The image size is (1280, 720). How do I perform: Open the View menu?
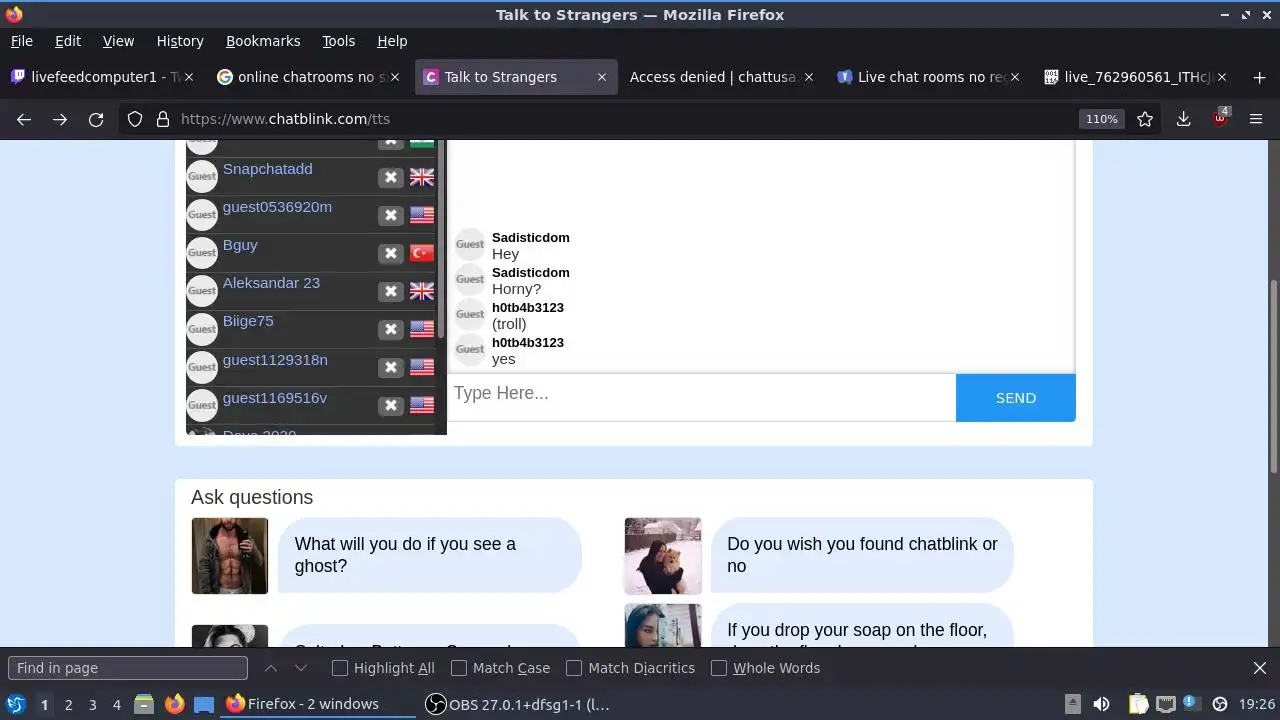click(118, 41)
